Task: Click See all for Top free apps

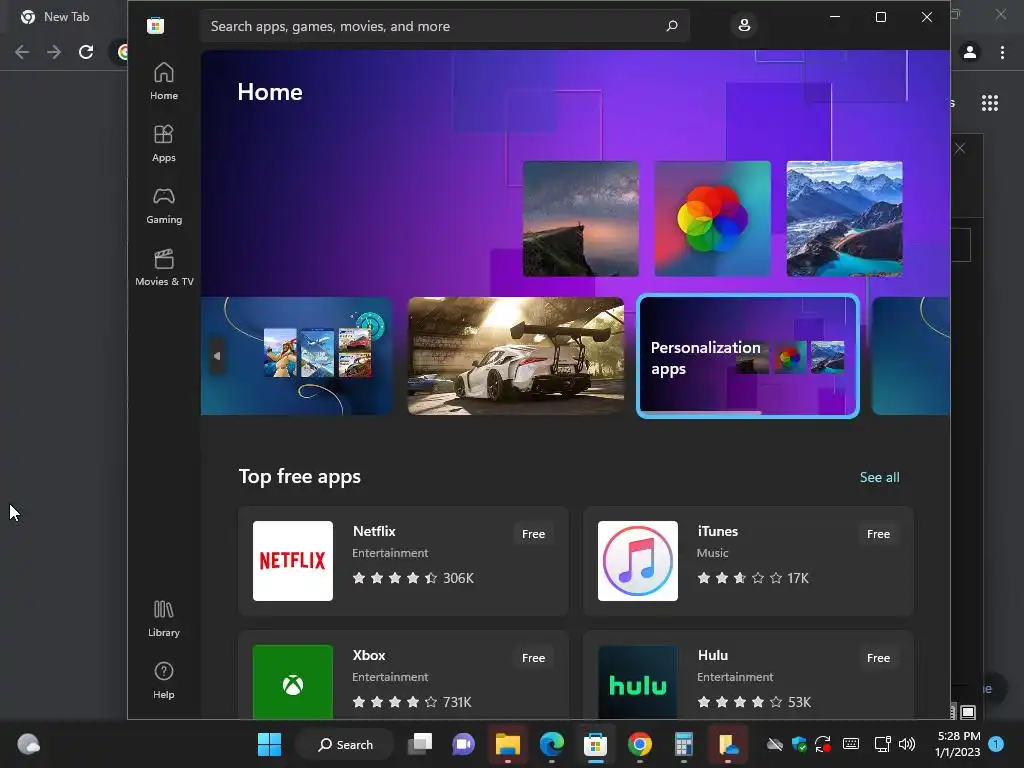Action: [879, 477]
